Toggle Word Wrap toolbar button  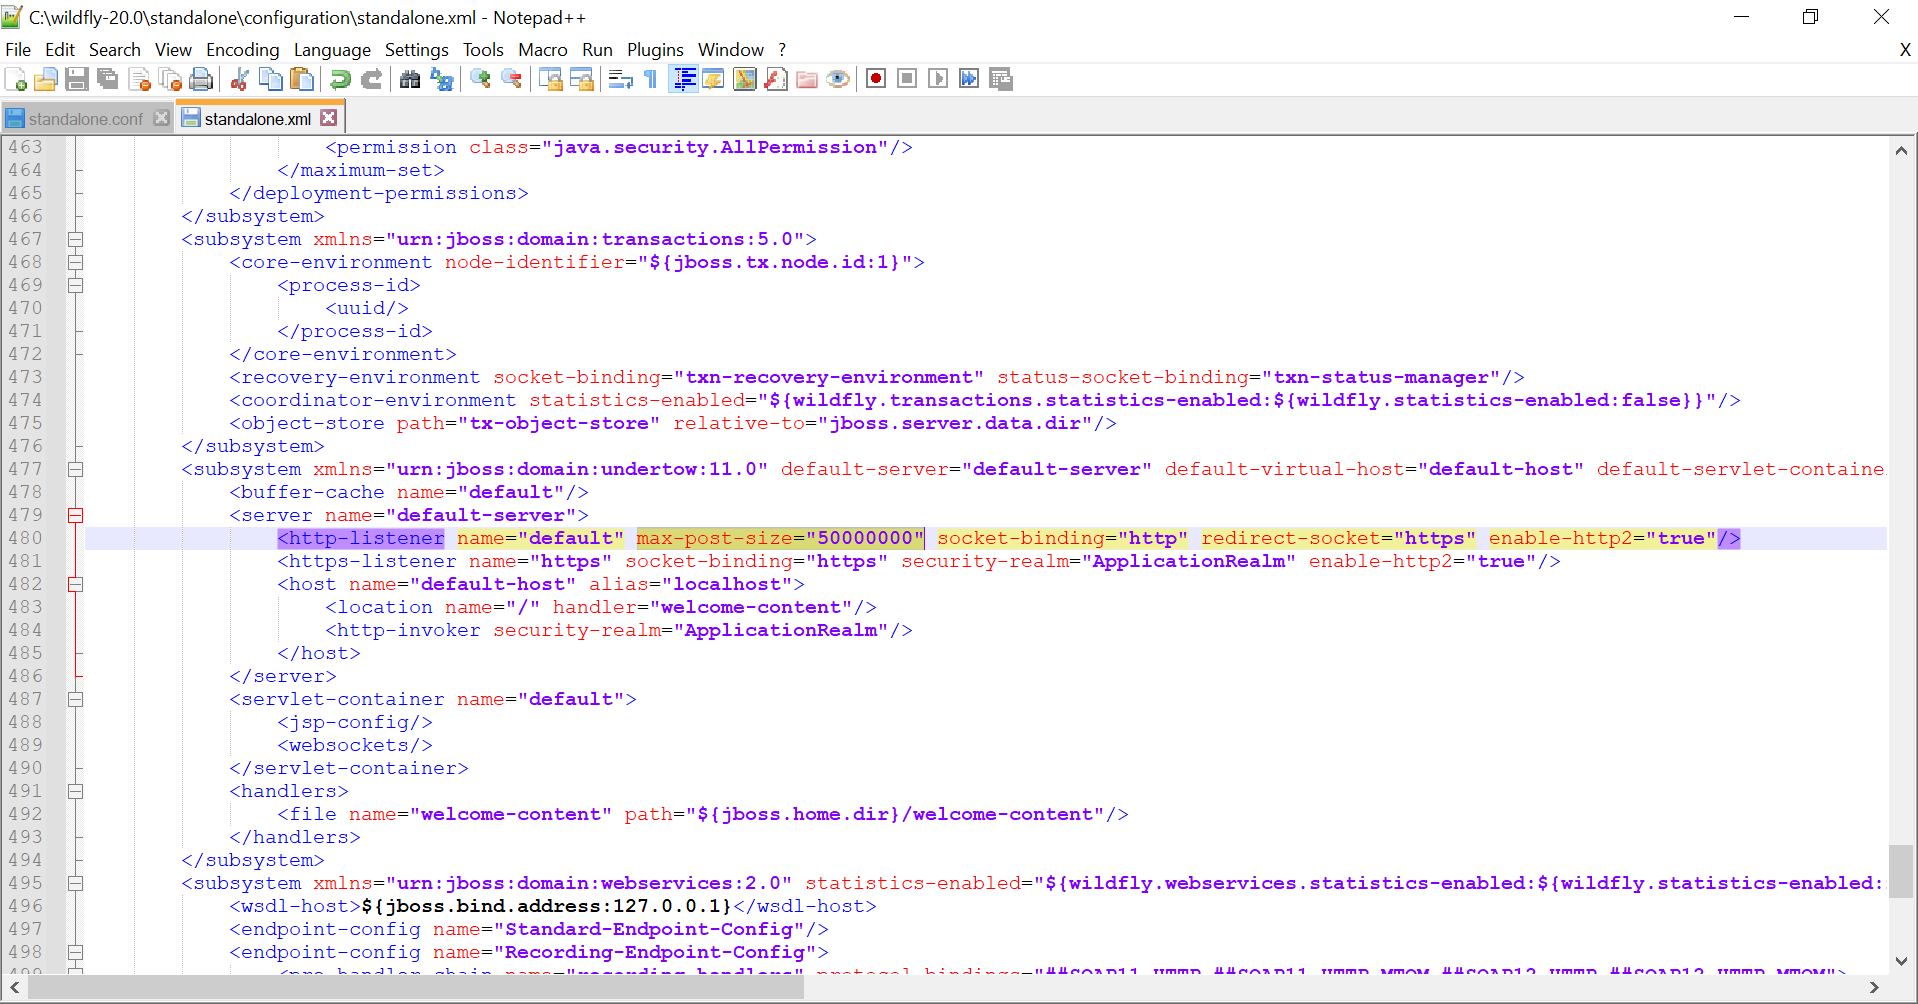(x=620, y=79)
